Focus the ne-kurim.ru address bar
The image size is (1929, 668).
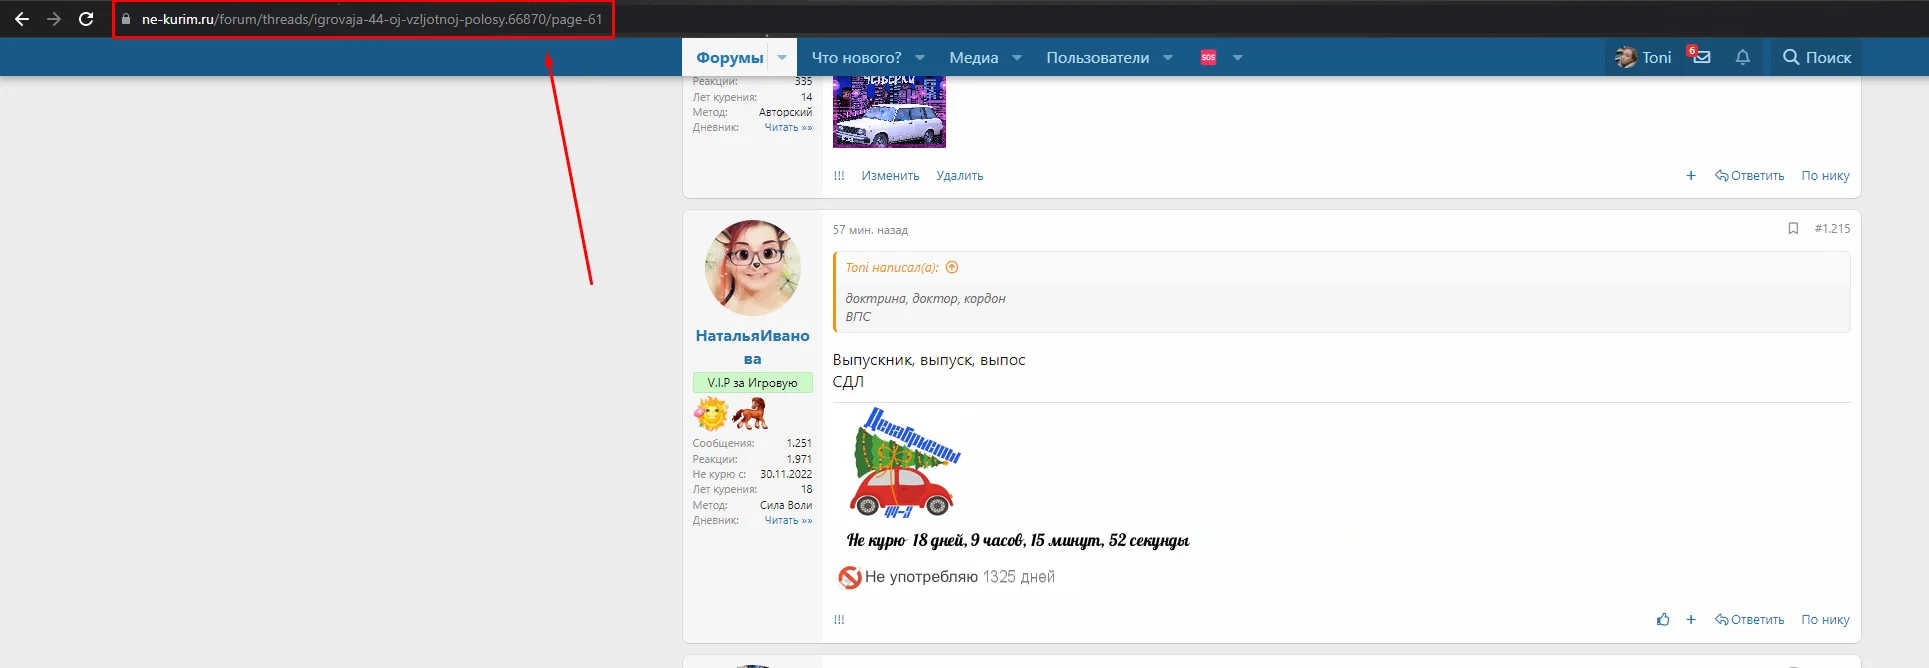coord(363,19)
